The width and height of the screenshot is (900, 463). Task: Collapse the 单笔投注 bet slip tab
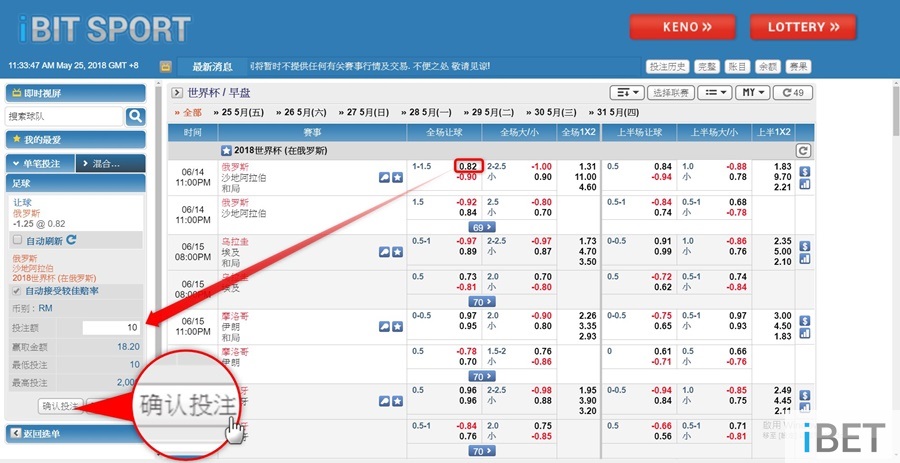tap(40, 164)
